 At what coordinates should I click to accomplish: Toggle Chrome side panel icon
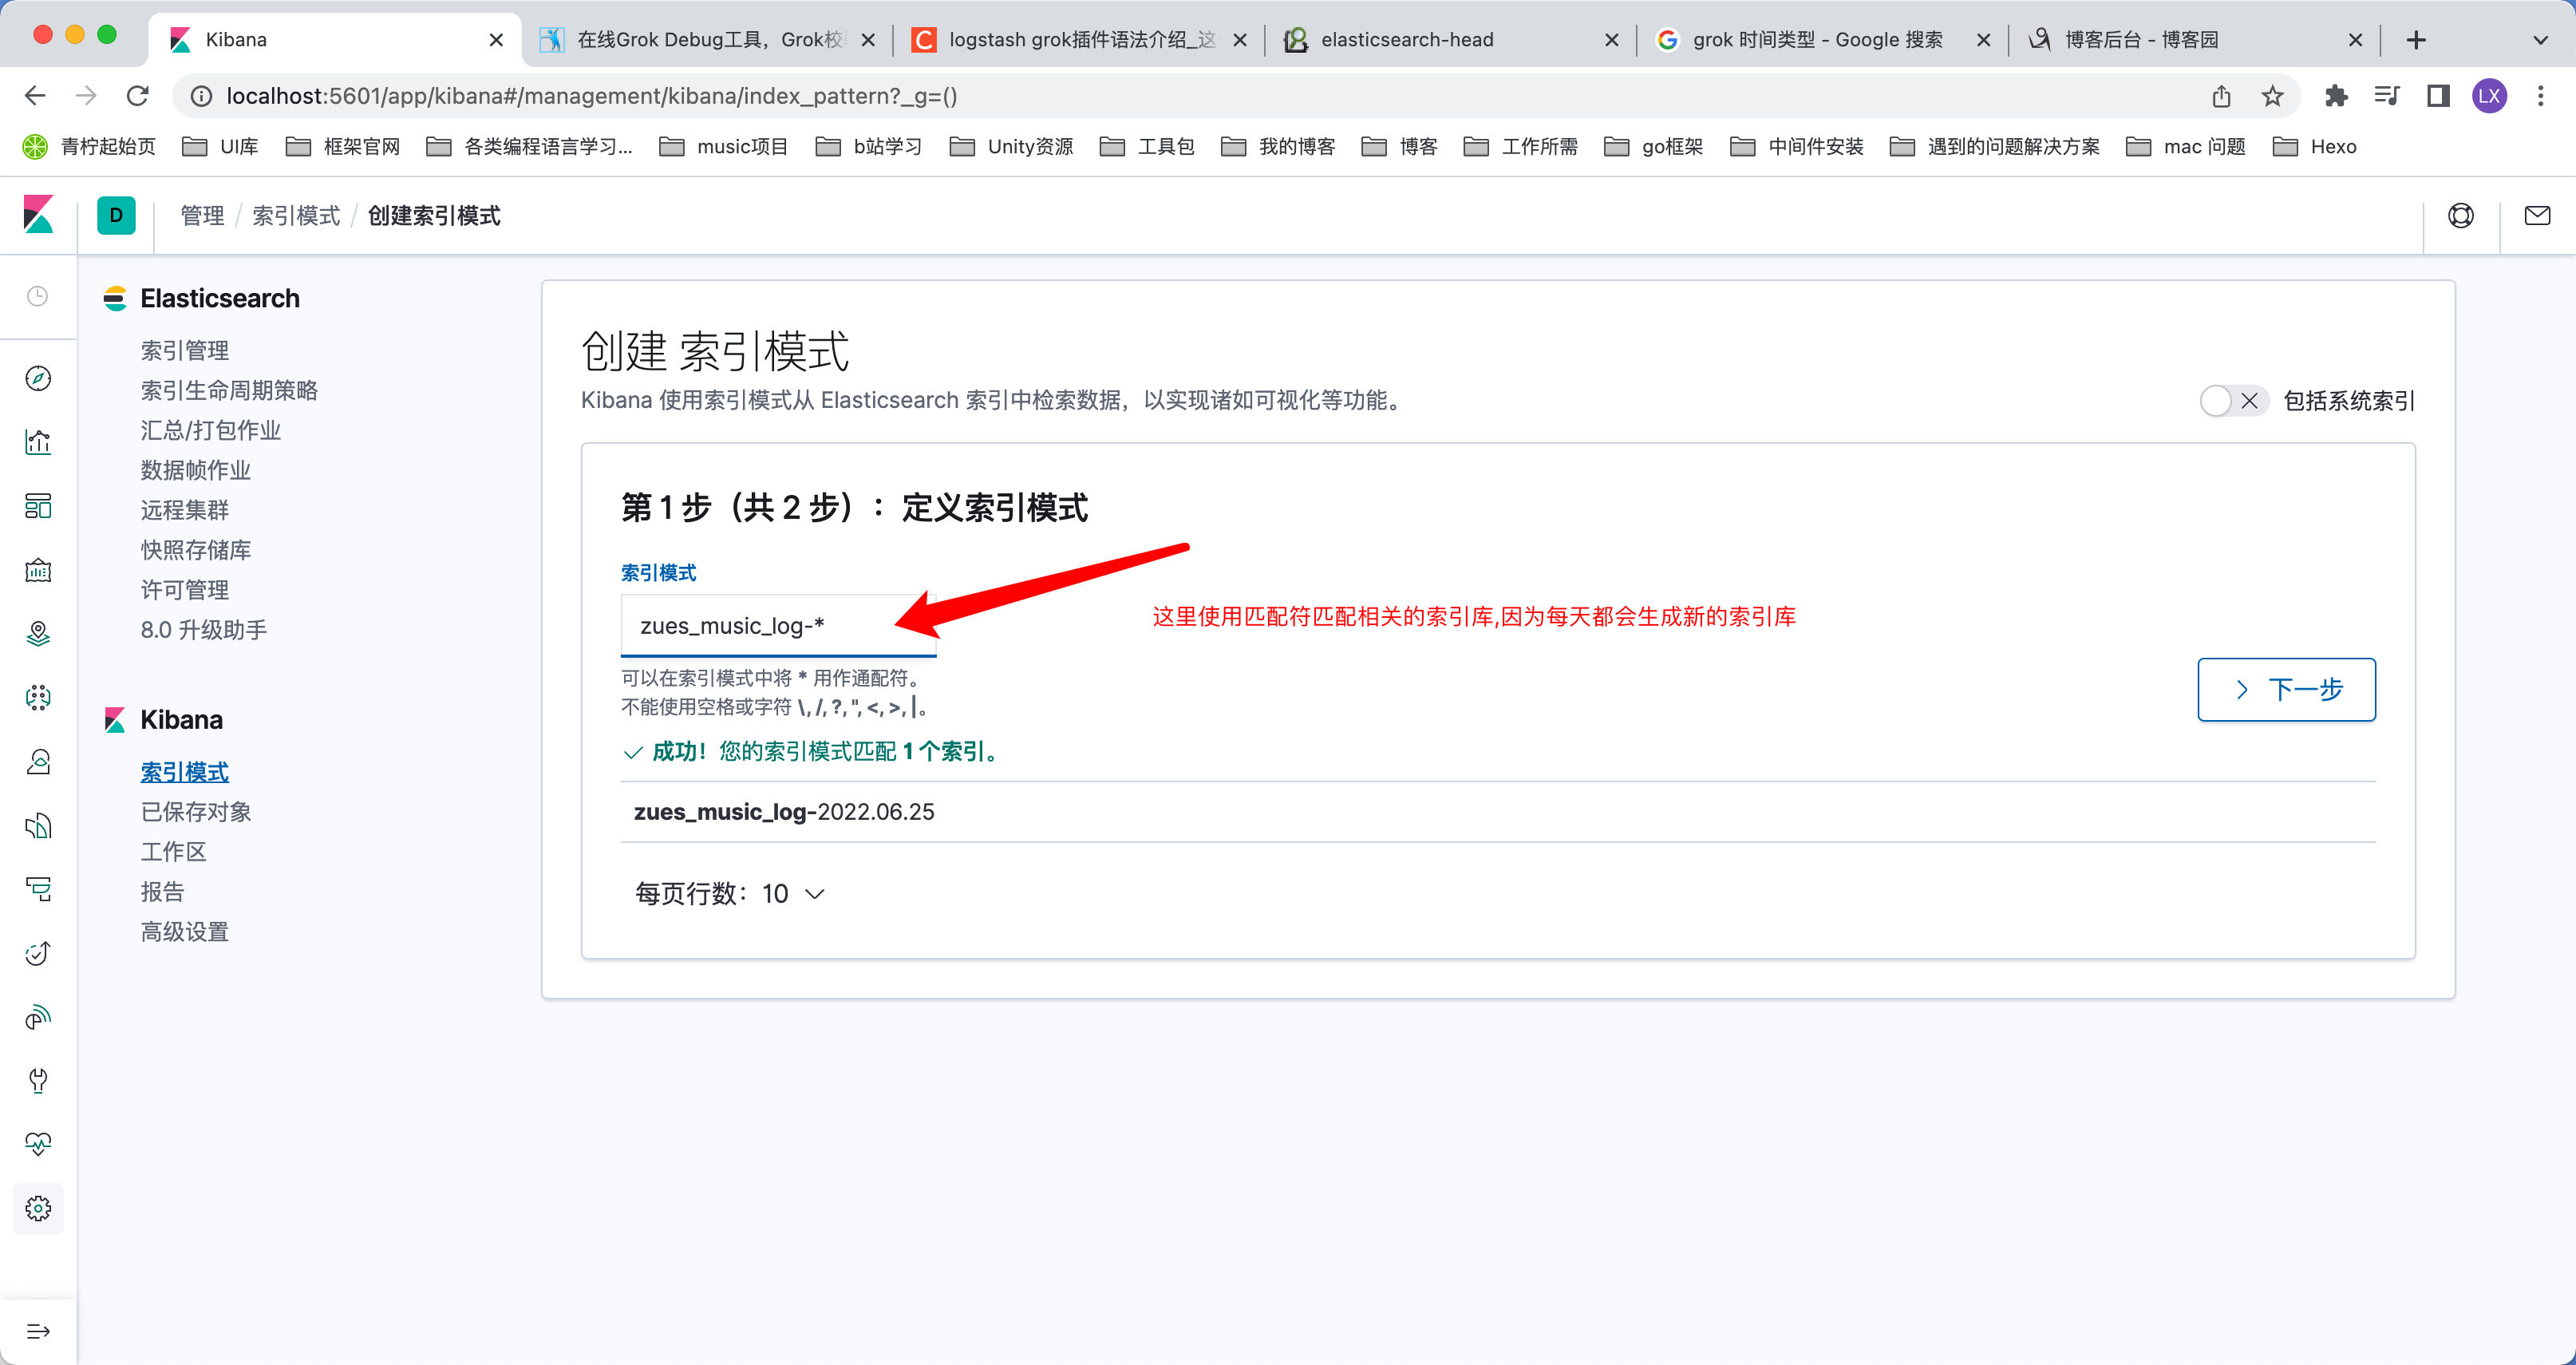pos(2438,96)
